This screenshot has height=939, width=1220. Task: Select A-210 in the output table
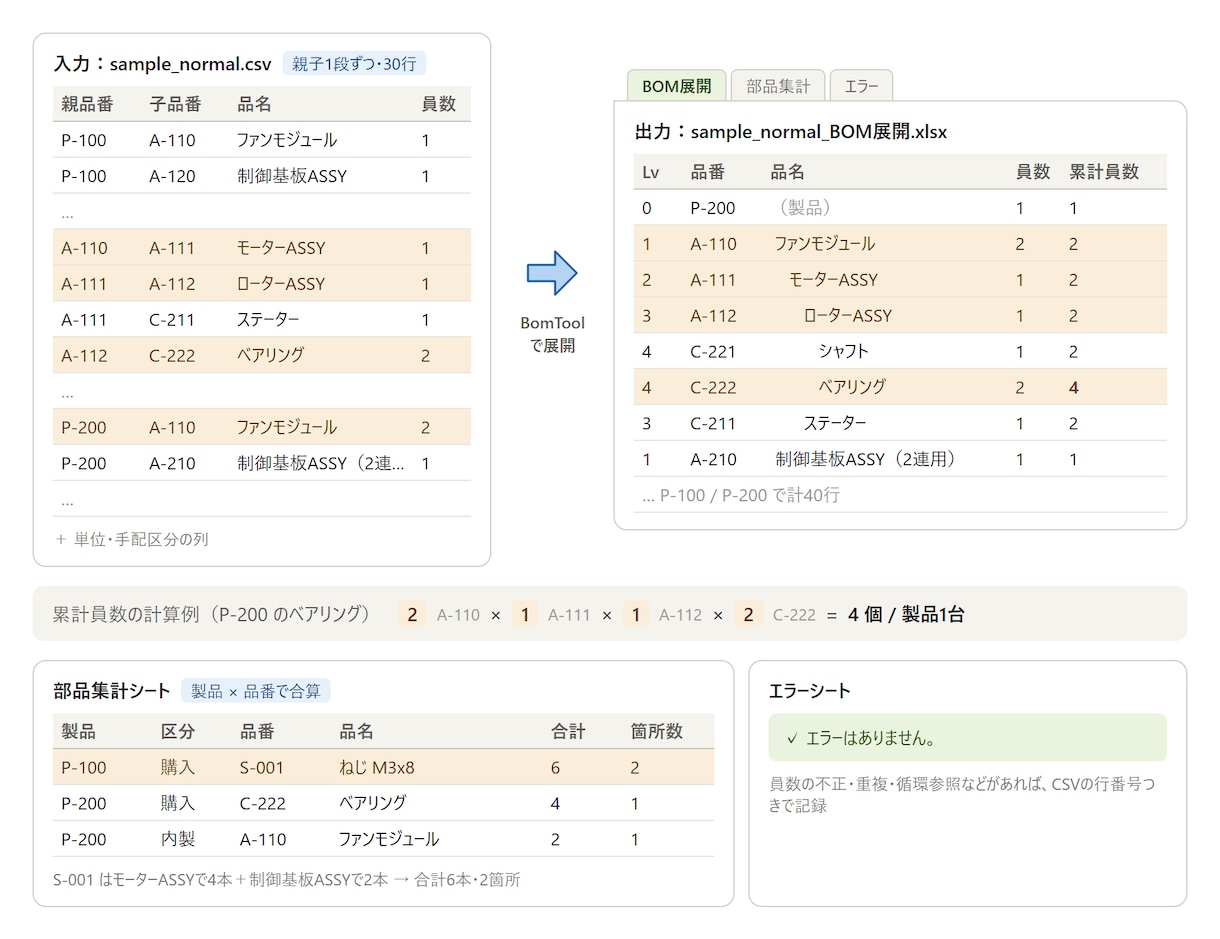713,459
